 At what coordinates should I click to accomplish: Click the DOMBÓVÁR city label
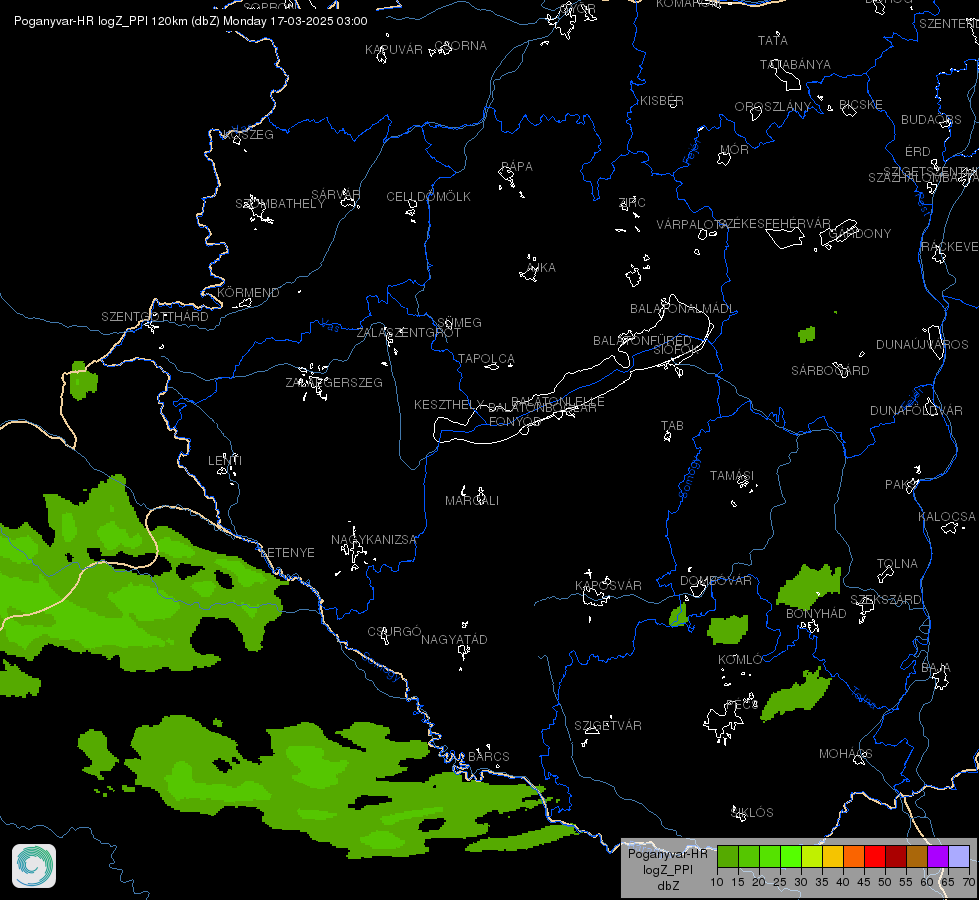pyautogui.click(x=716, y=580)
